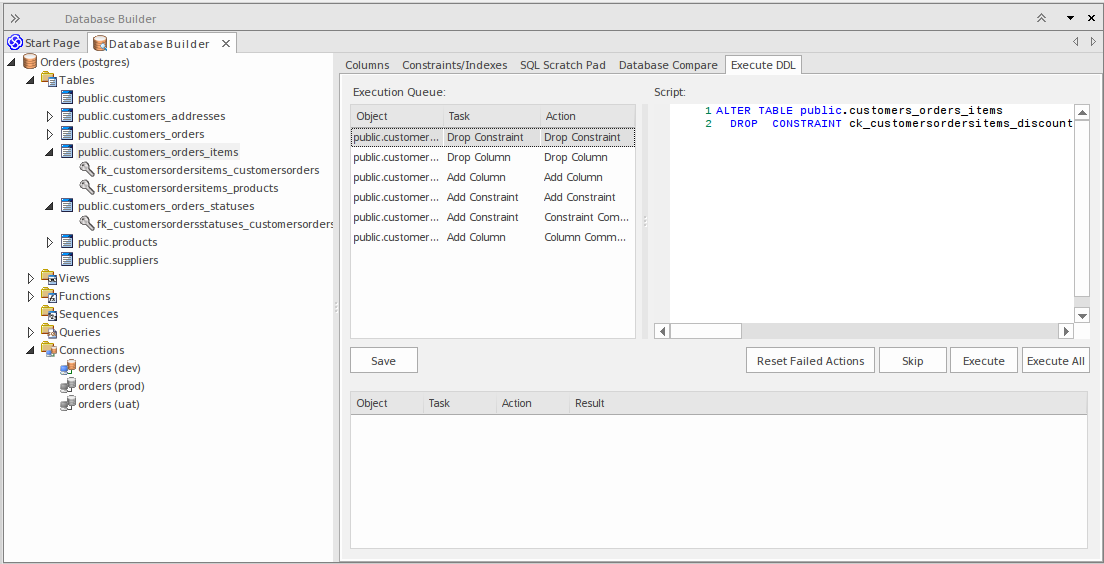The image size is (1104, 564).
Task: Open the Database Compare tab
Action: 667,65
